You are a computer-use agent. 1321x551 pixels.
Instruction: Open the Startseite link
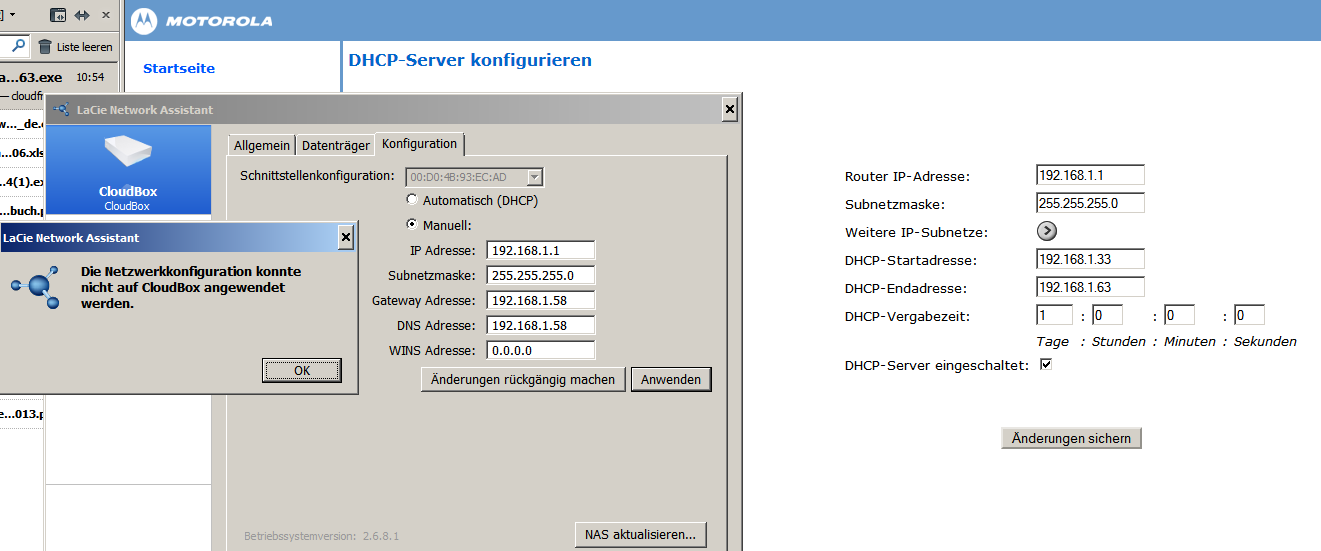pyautogui.click(x=179, y=68)
